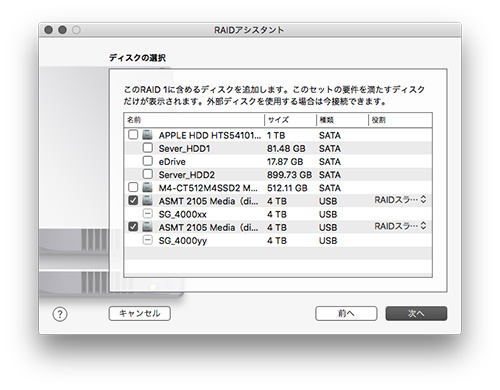
Task: Sort by the サイズ column header
Action: (x=290, y=120)
